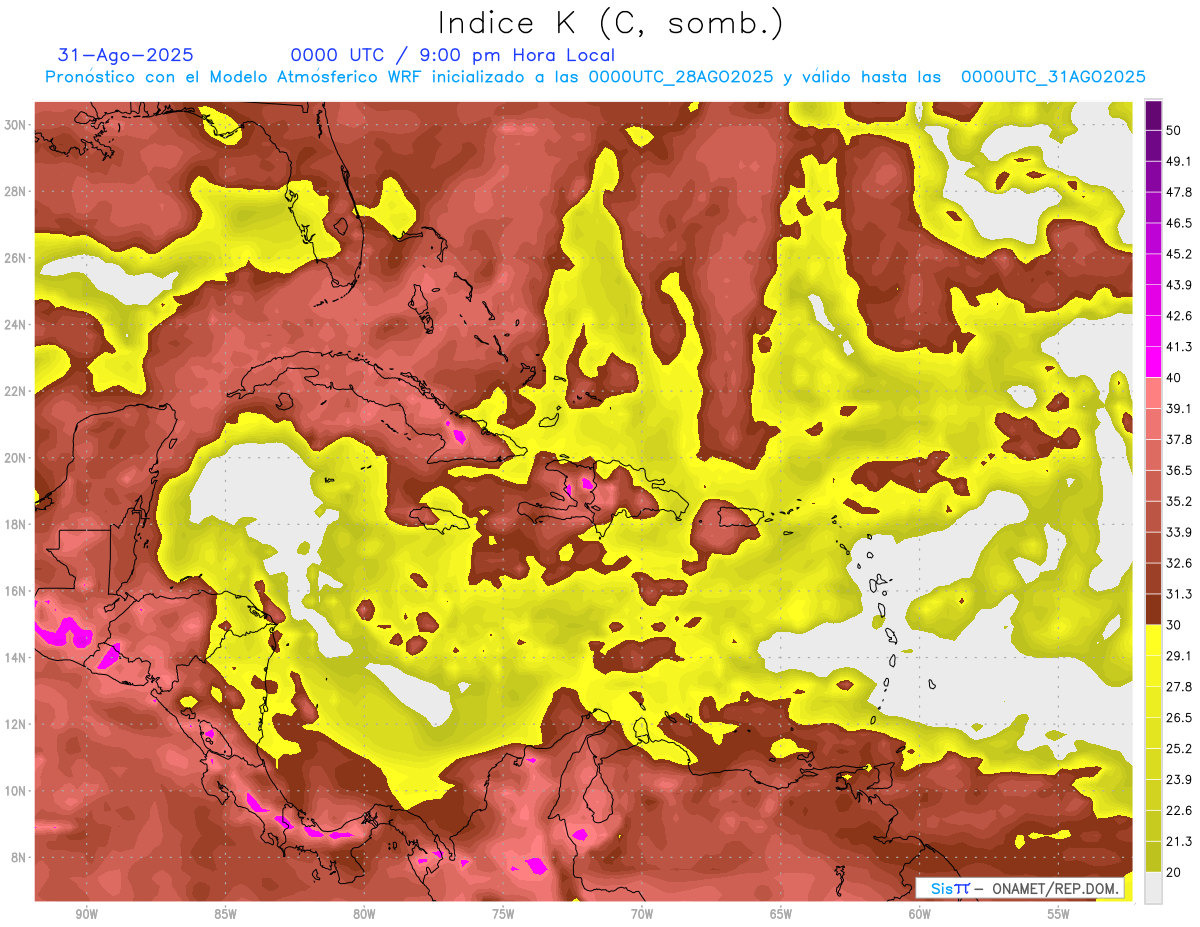Click the legend value '43.9'
The height and width of the screenshot is (927, 1200).
[1179, 285]
